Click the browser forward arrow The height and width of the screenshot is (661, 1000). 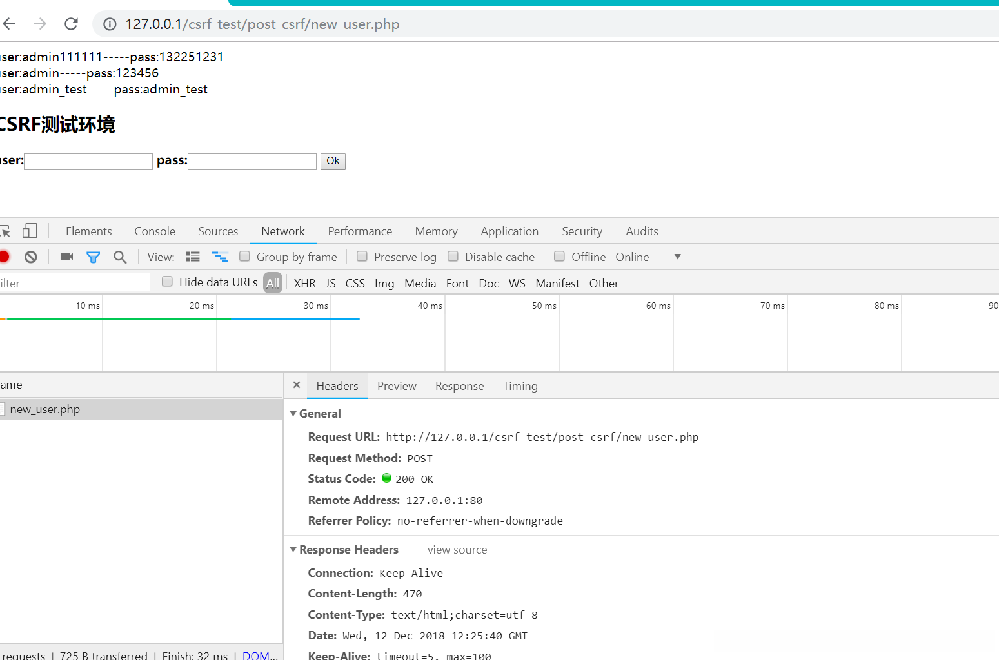[40, 24]
